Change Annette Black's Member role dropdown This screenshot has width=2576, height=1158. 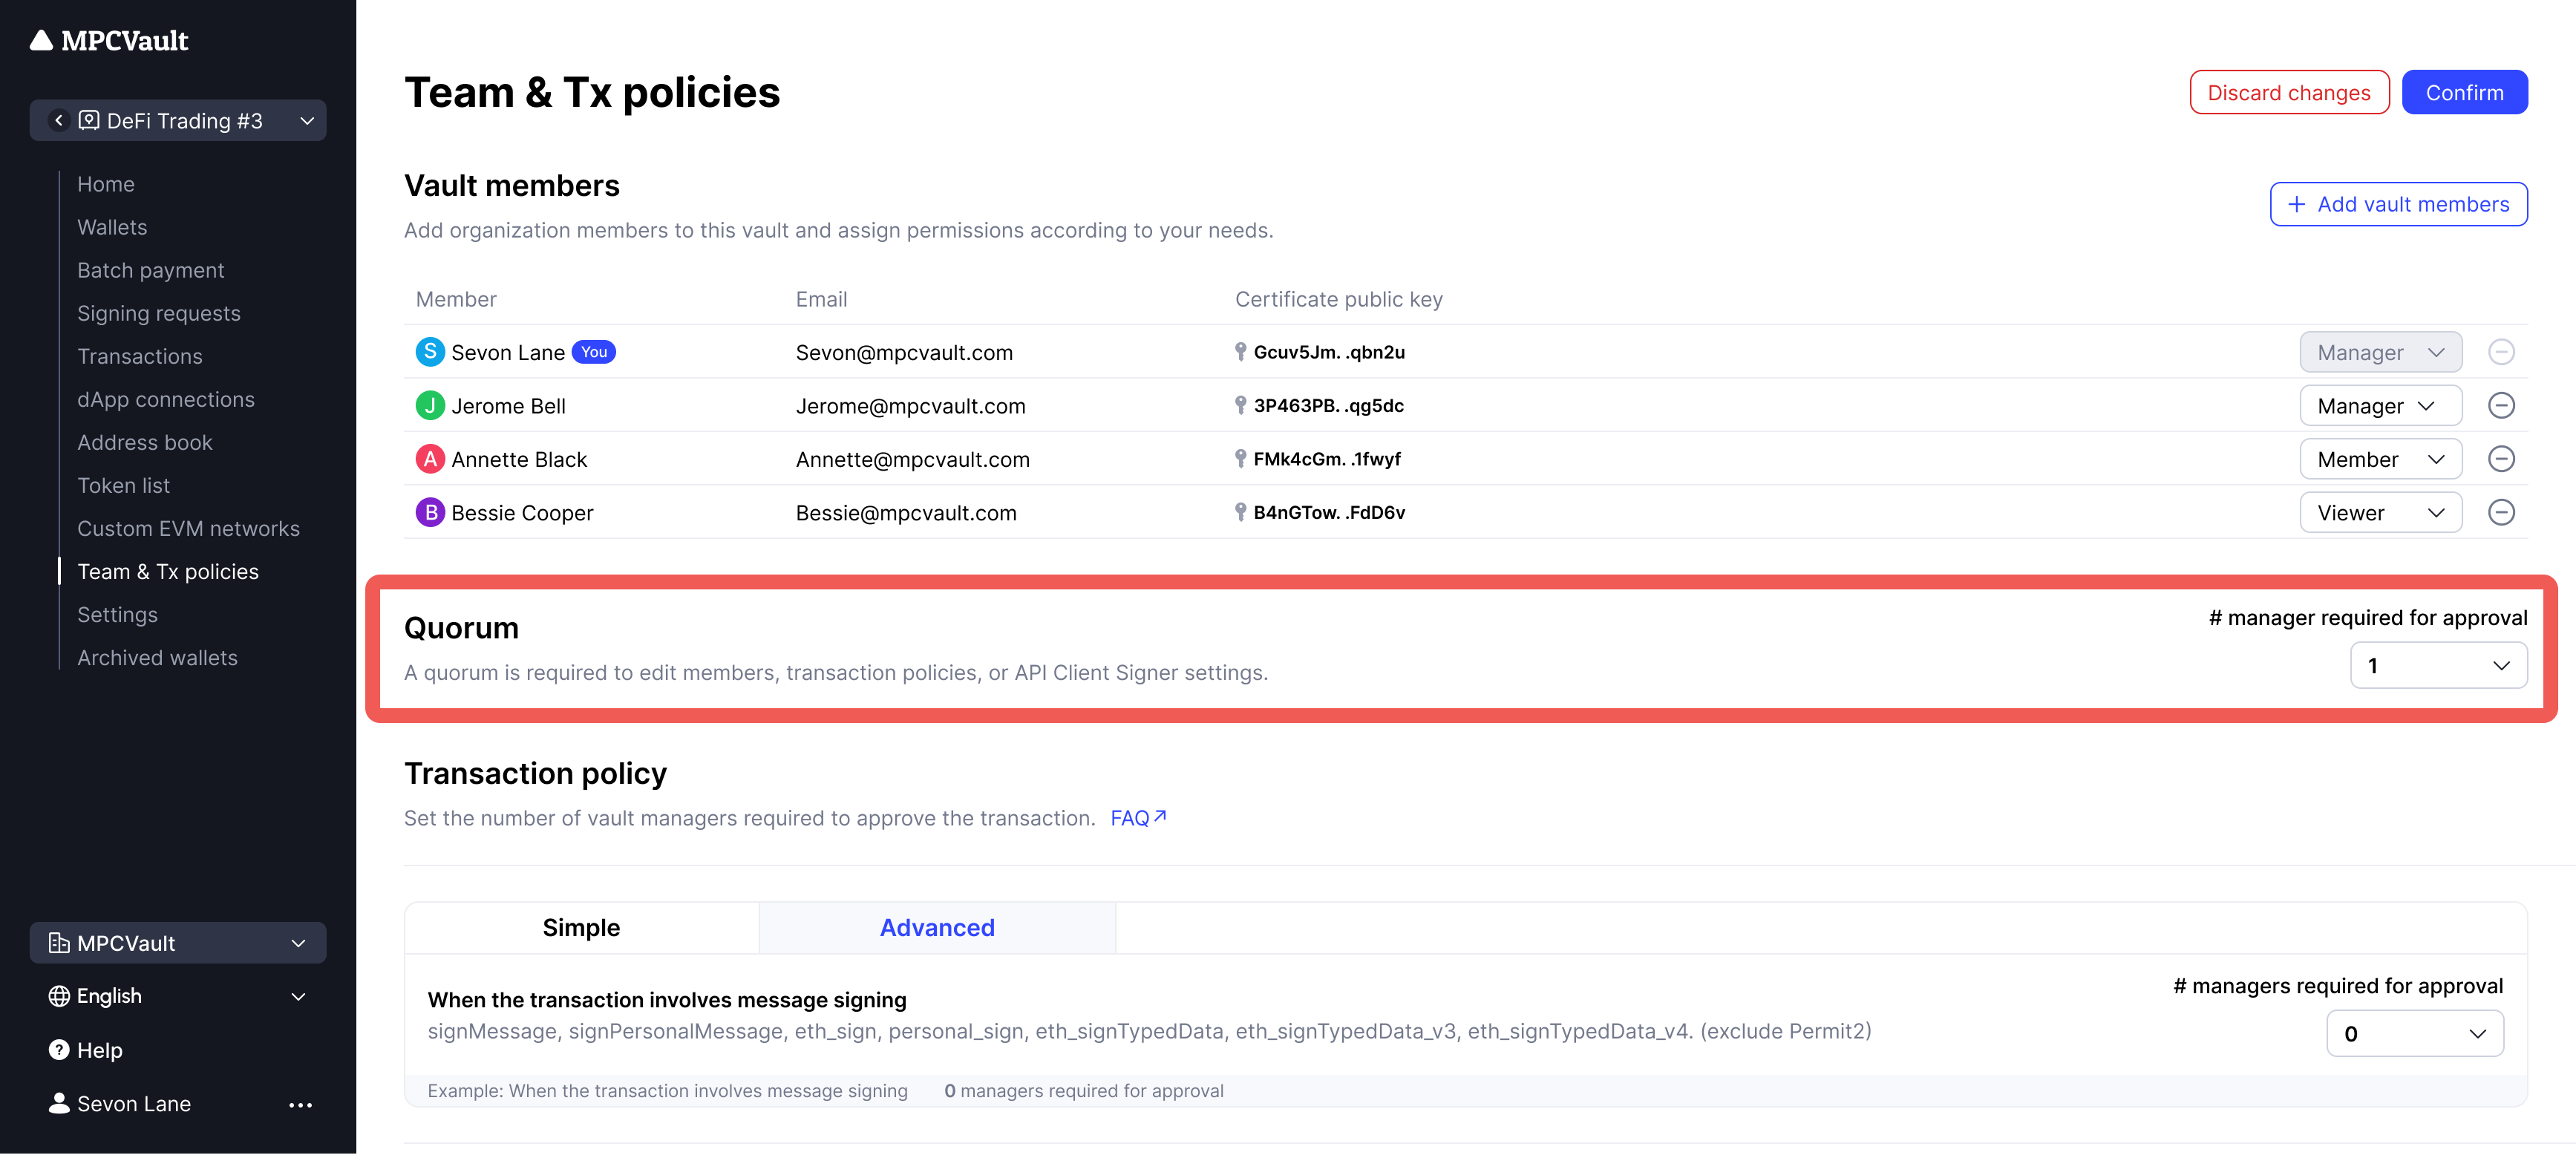click(2380, 459)
